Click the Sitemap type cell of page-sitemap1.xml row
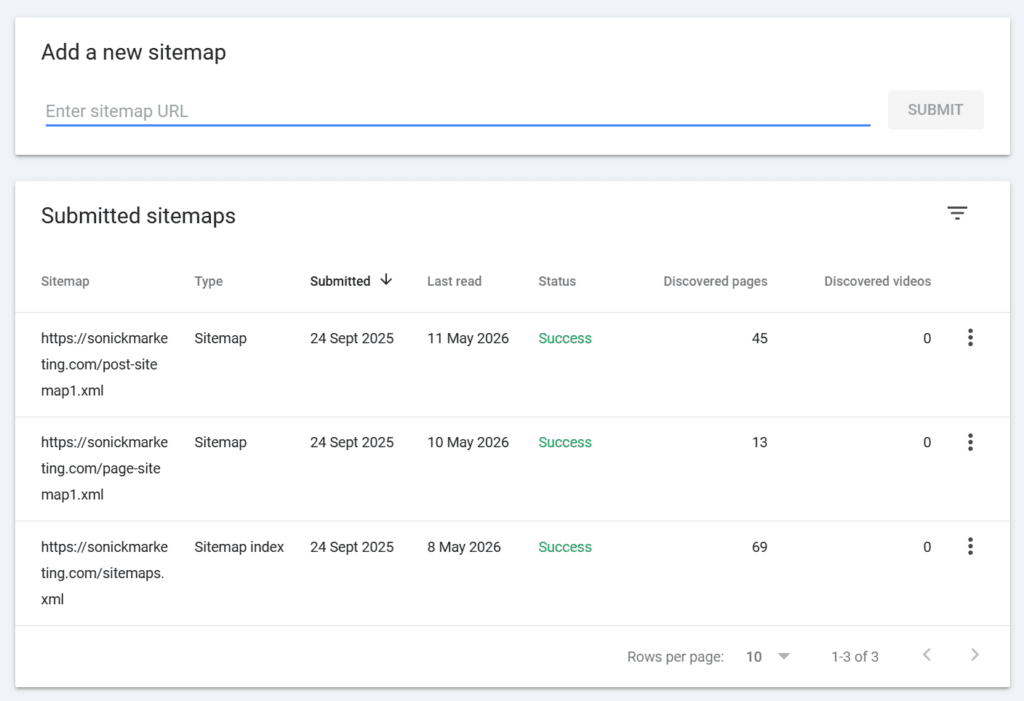This screenshot has height=701, width=1024. [221, 442]
